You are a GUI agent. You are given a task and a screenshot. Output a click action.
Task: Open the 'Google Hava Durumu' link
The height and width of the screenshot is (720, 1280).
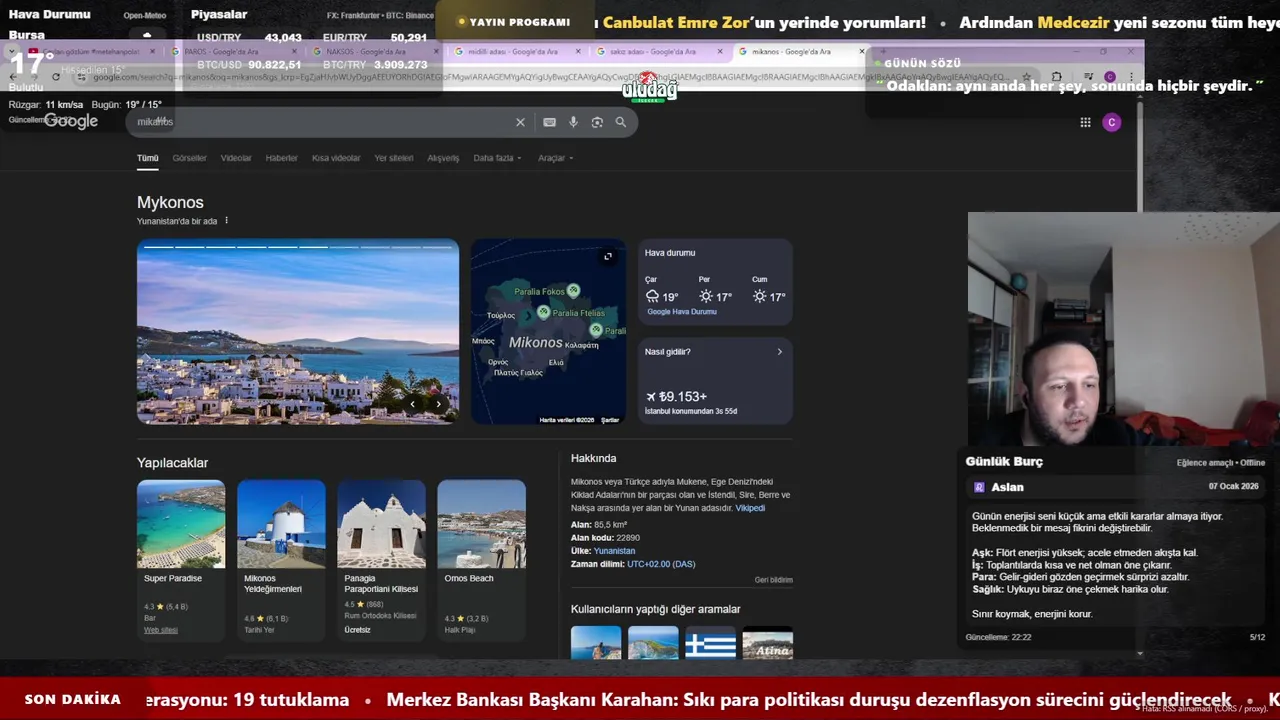[682, 312]
